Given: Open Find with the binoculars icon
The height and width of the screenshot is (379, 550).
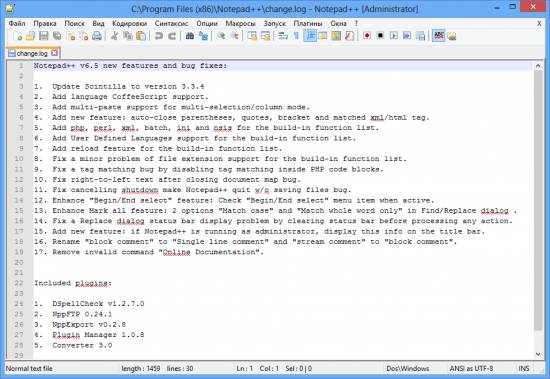Looking at the screenshot, I should [x=190, y=36].
